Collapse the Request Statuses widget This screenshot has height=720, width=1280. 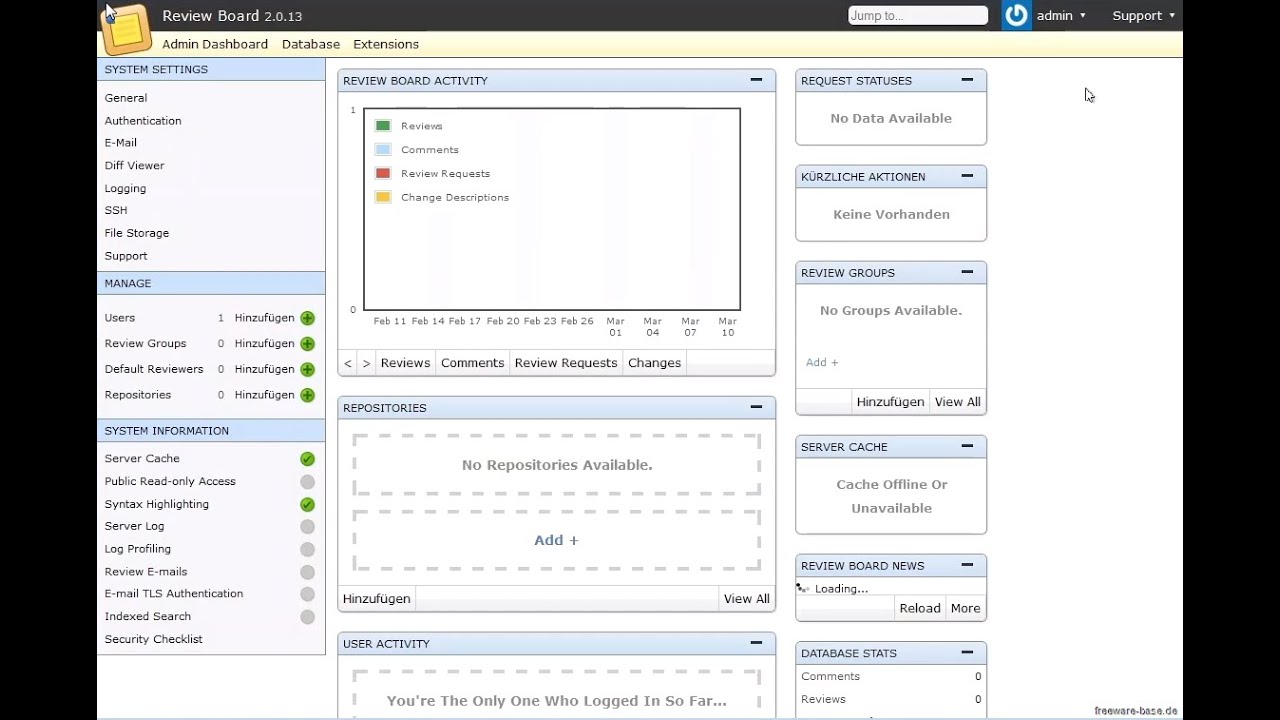[x=967, y=80]
